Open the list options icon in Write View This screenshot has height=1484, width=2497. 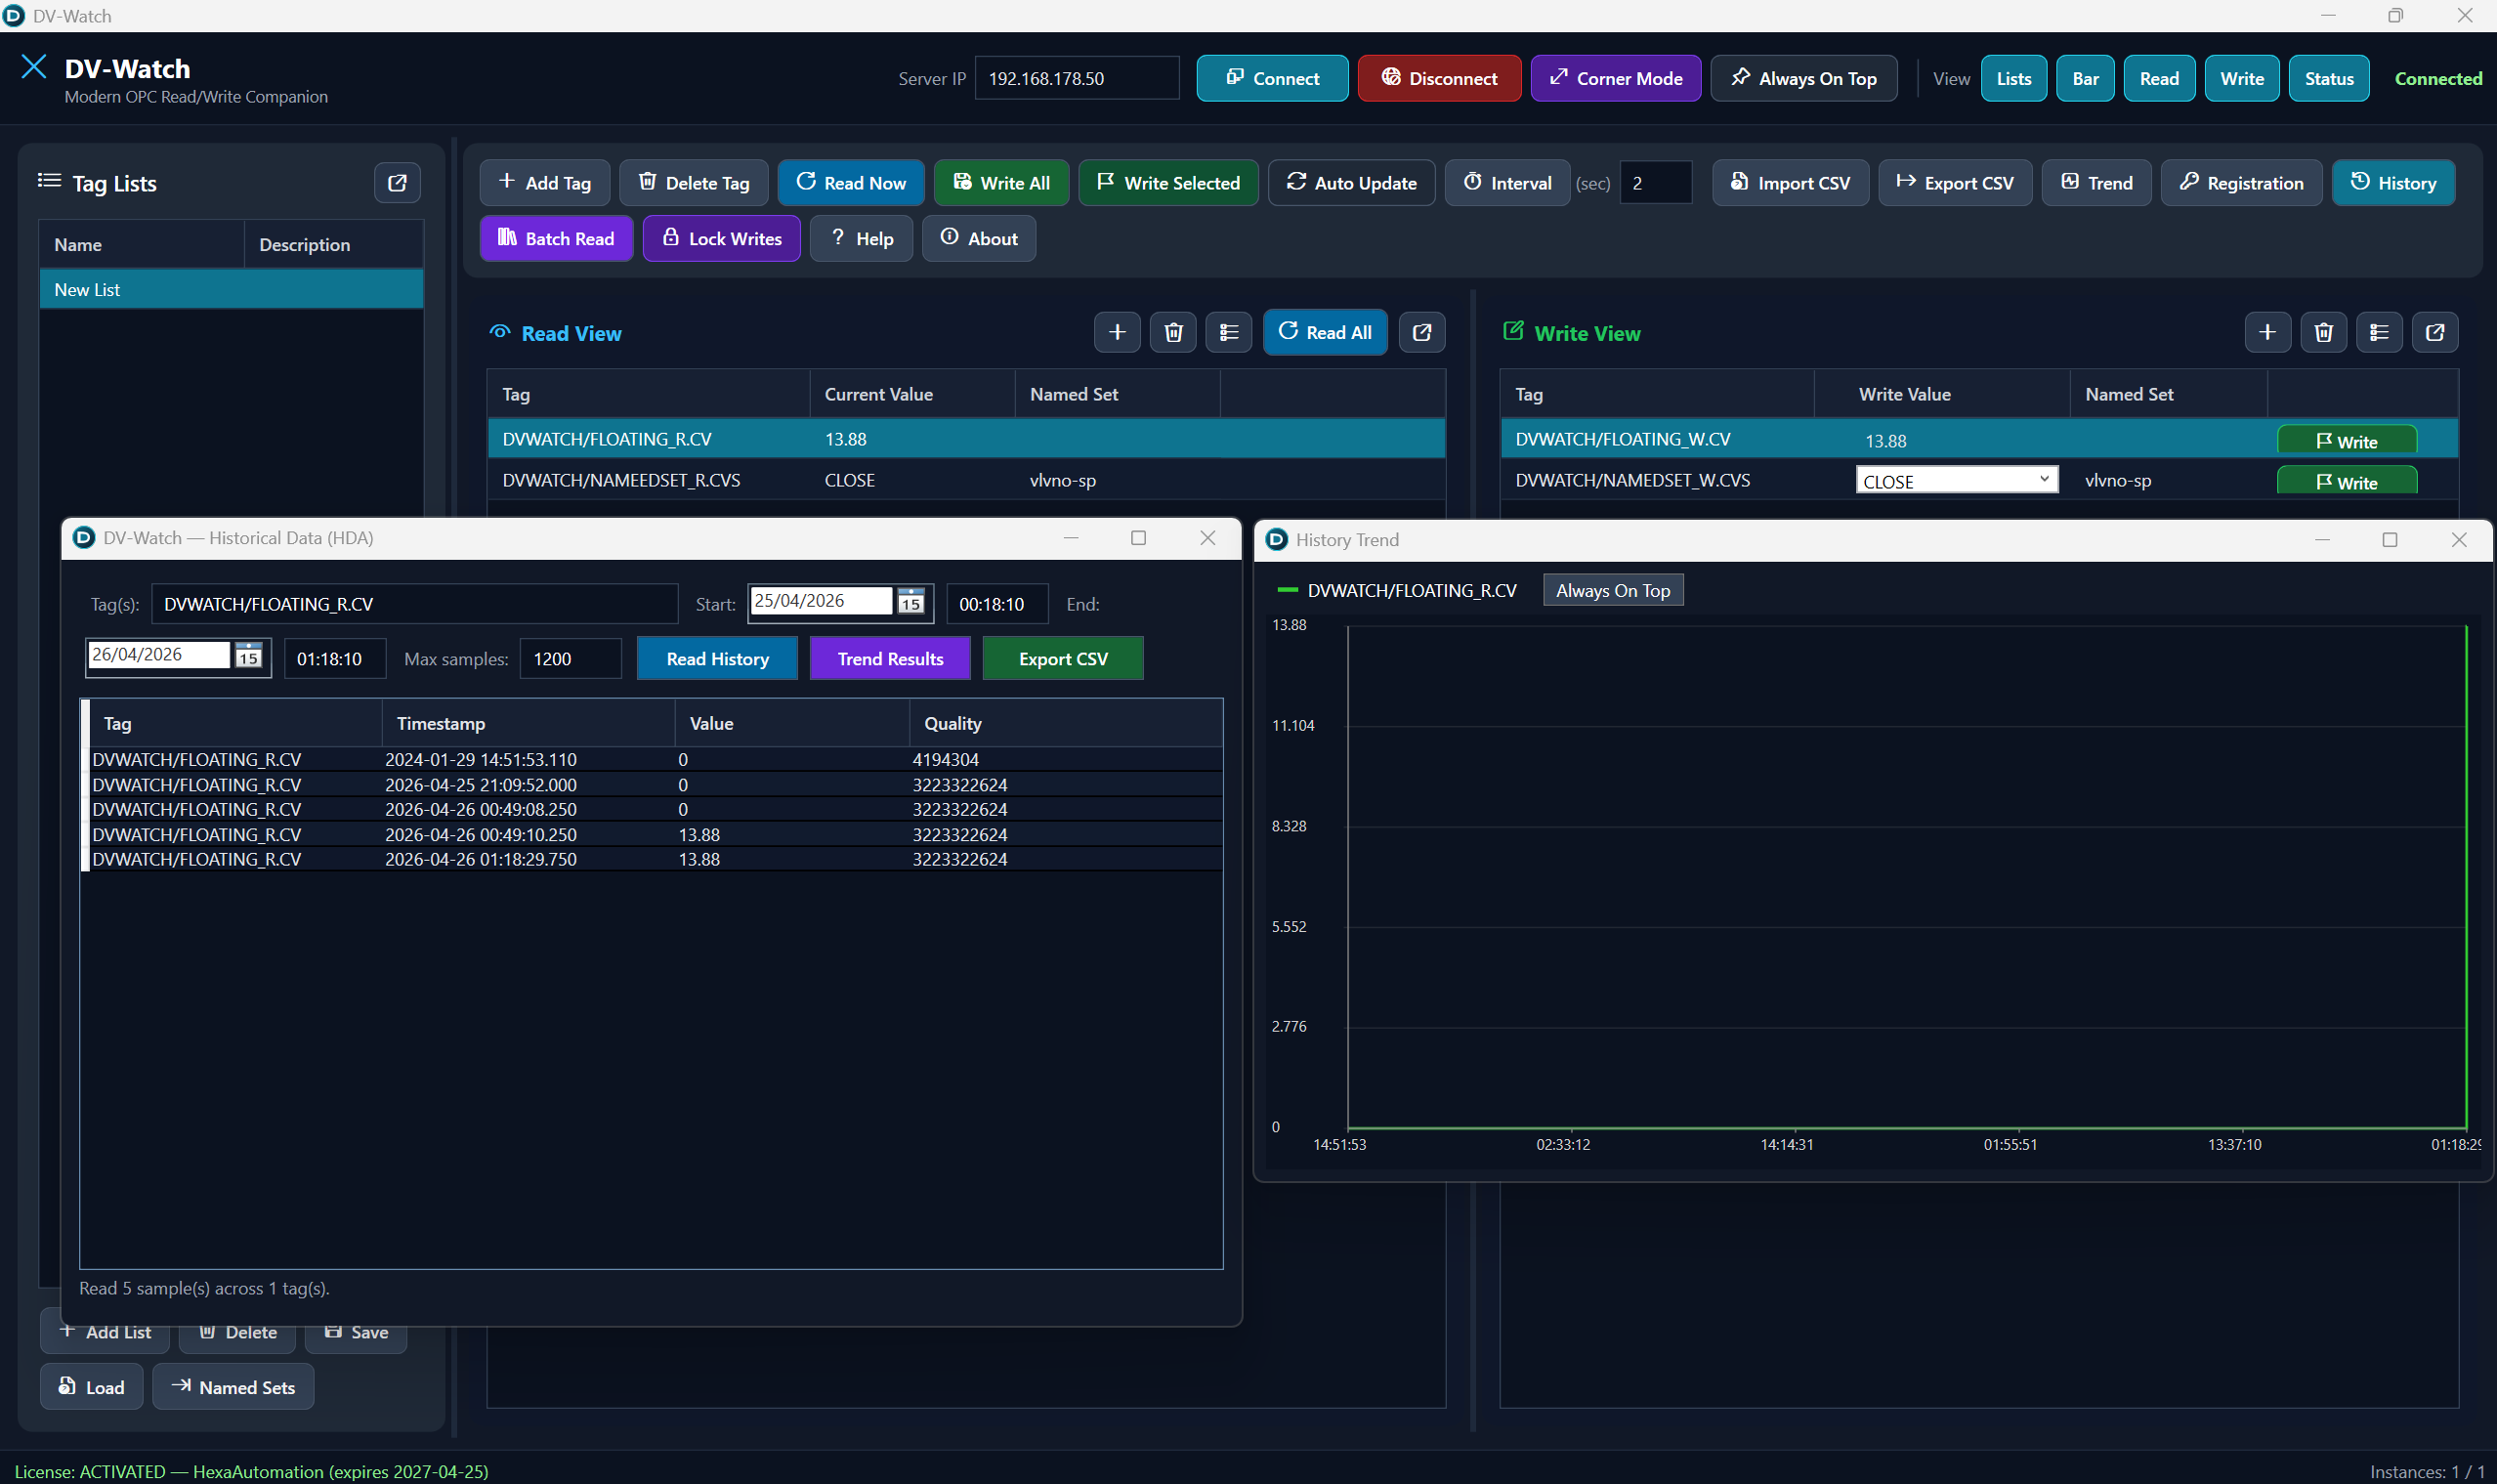pyautogui.click(x=2379, y=332)
